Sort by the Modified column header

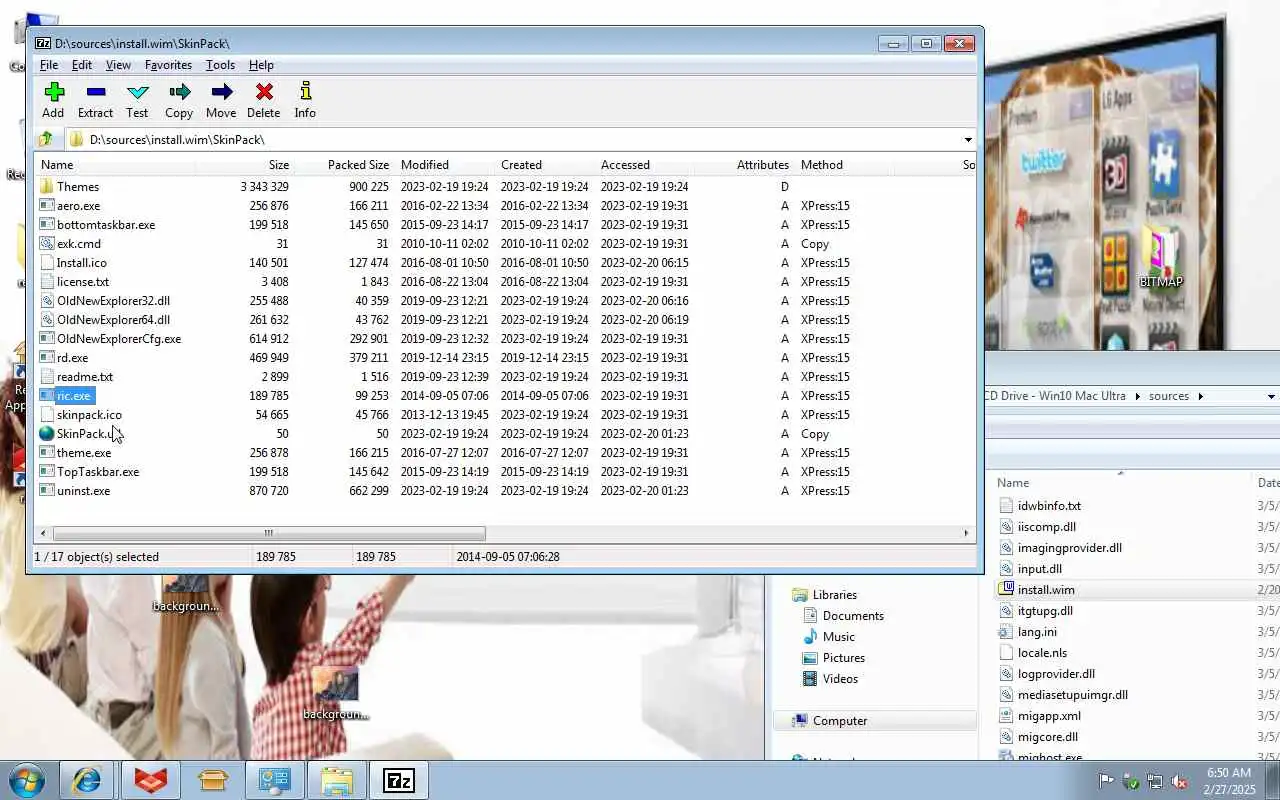445,165
